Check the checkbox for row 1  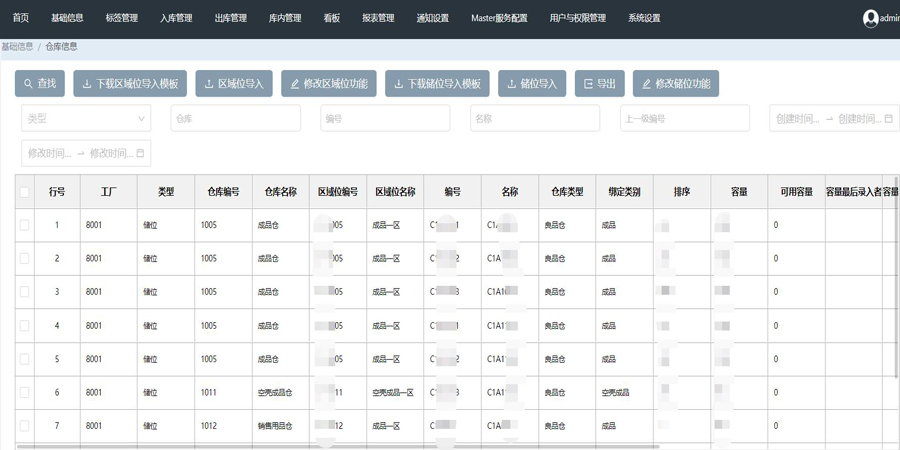[25, 225]
